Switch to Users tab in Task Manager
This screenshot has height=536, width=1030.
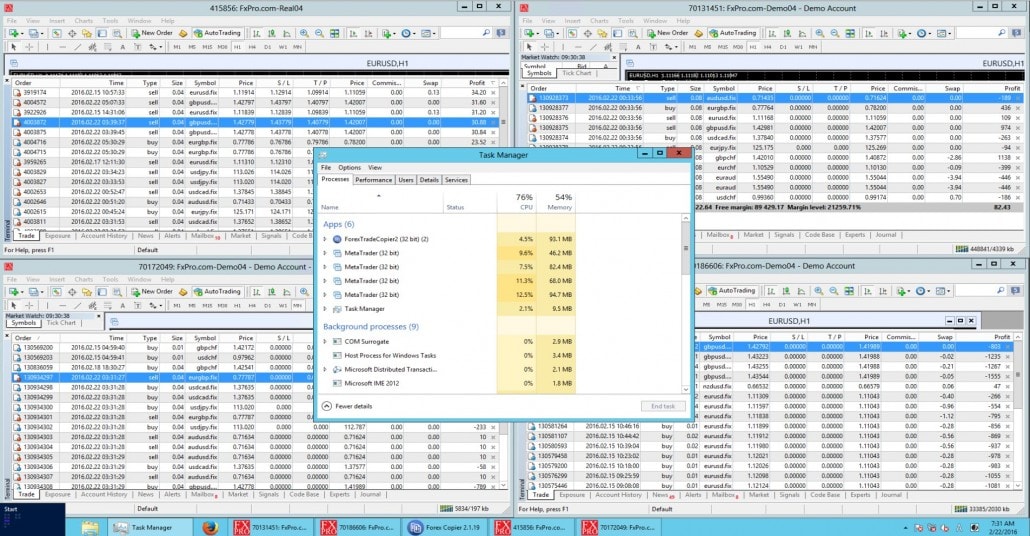click(406, 179)
